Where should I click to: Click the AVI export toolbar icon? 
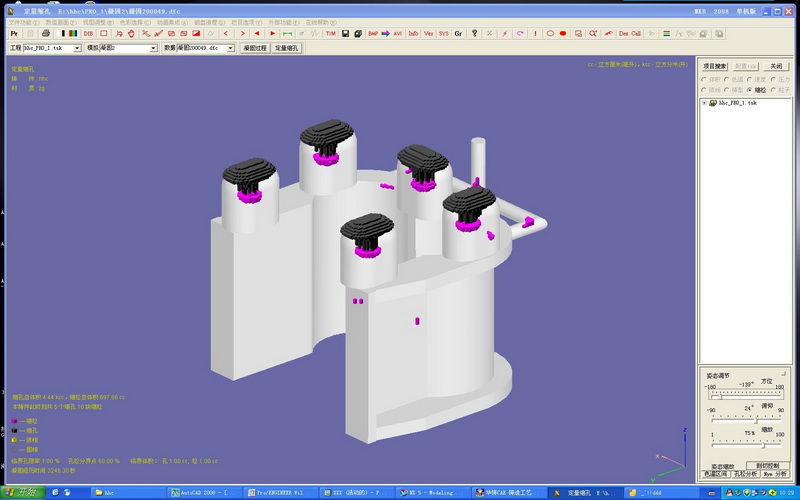click(x=397, y=33)
